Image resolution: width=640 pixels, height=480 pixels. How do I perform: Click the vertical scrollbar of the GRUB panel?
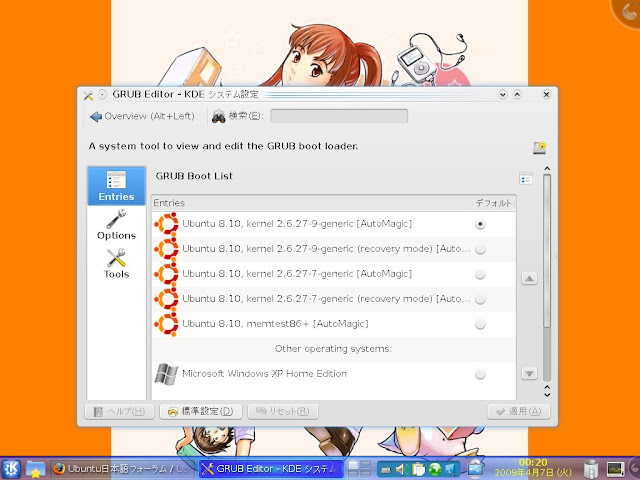[x=547, y=251]
